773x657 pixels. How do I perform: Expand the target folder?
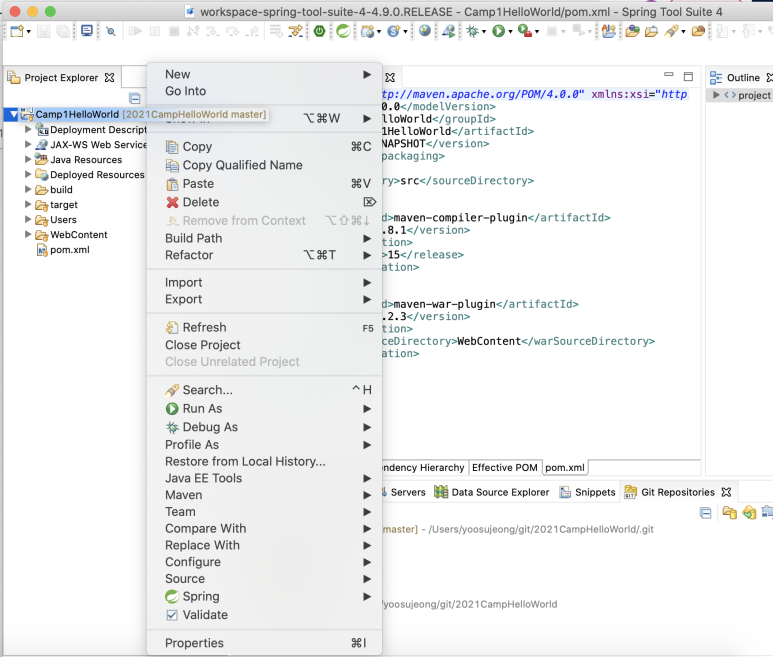(x=28, y=204)
